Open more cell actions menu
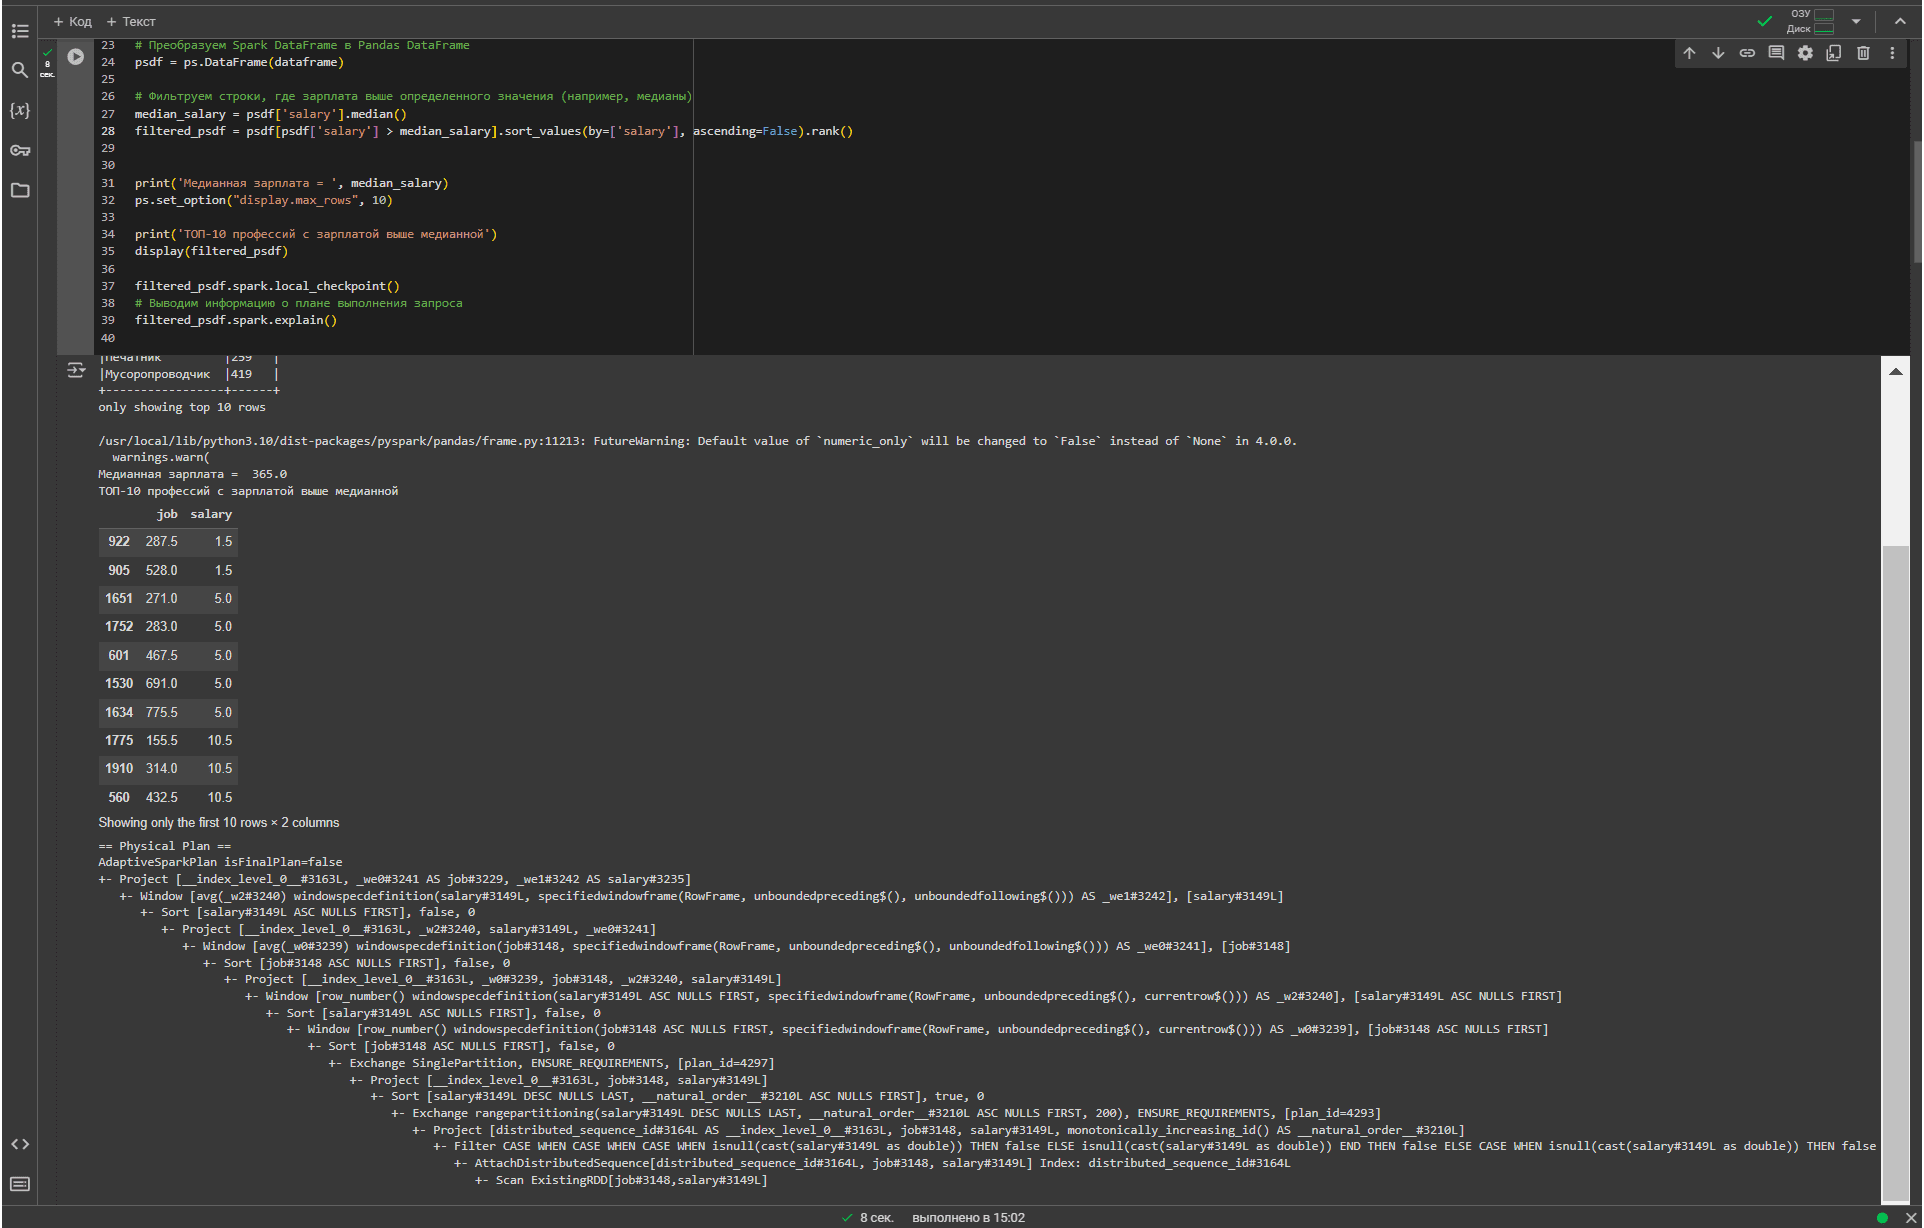1924x1228 pixels. 1892,53
